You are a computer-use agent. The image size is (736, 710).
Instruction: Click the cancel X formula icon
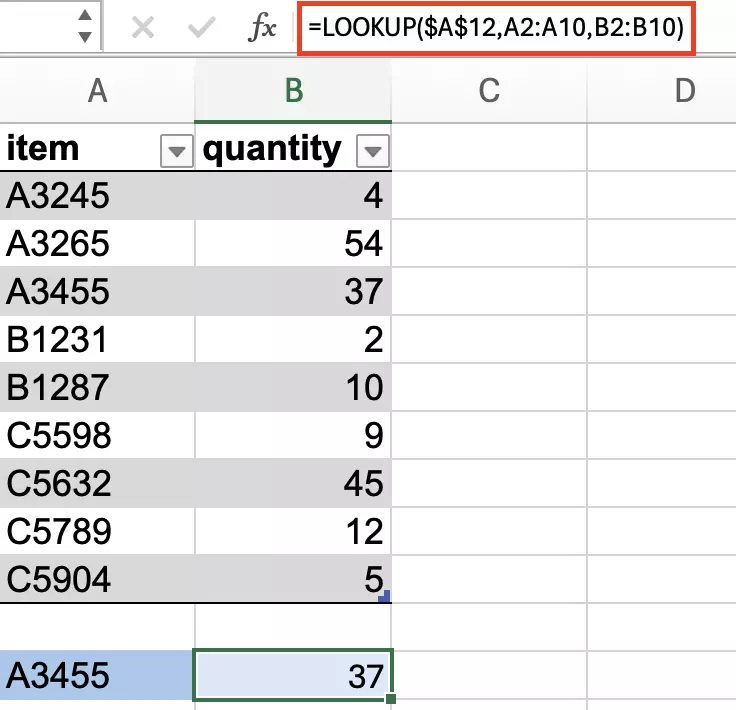(143, 28)
